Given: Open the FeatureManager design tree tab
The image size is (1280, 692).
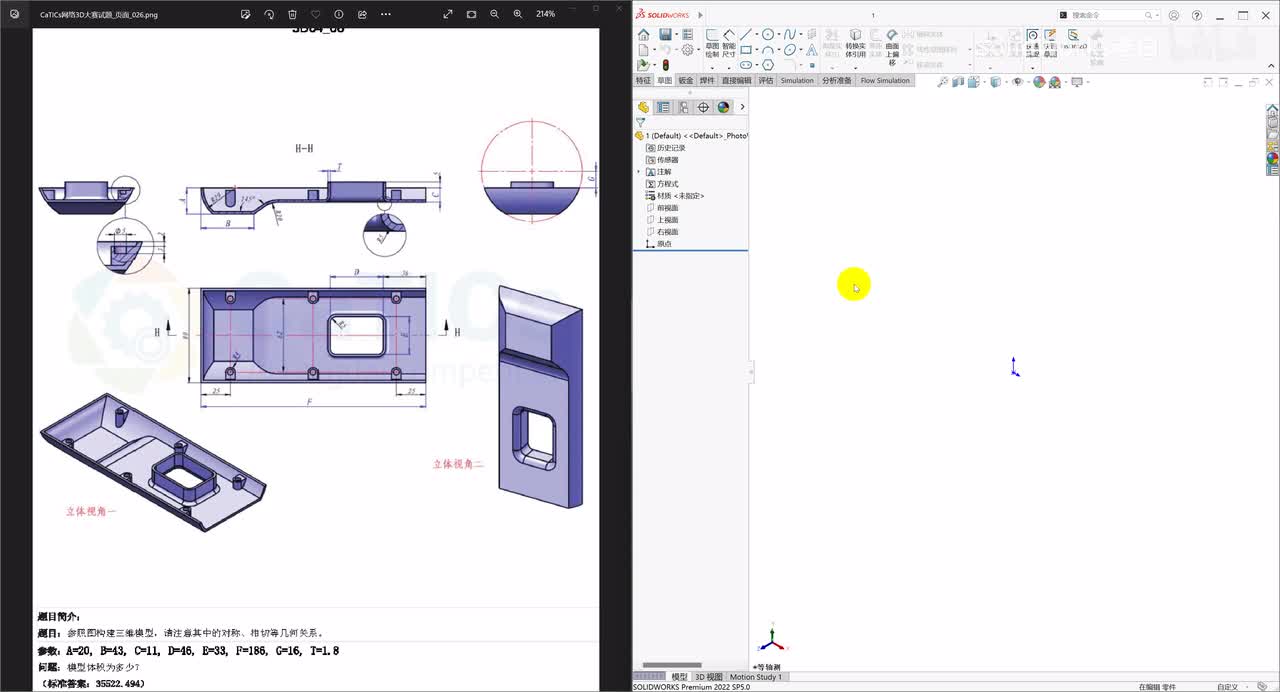Looking at the screenshot, I should pyautogui.click(x=643, y=107).
